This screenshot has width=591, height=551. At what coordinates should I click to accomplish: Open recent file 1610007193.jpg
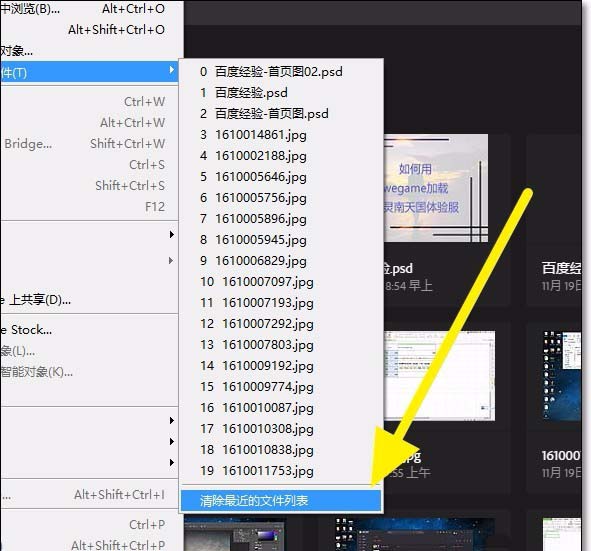281,303
